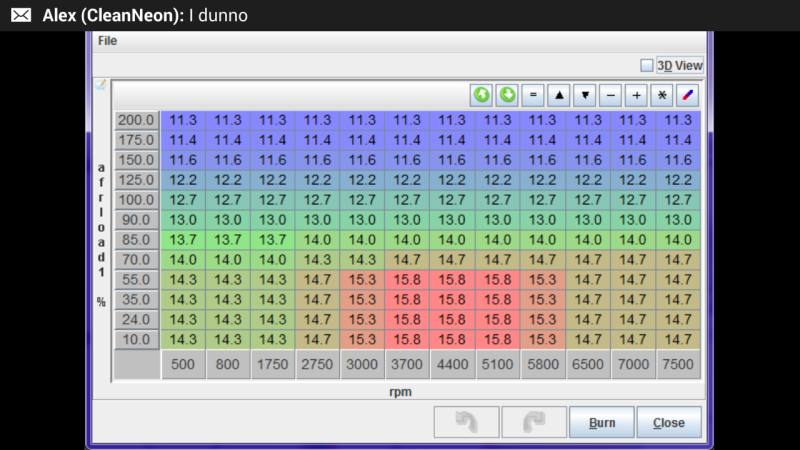Open the File menu
Screen dimensions: 800x450
coord(107,41)
